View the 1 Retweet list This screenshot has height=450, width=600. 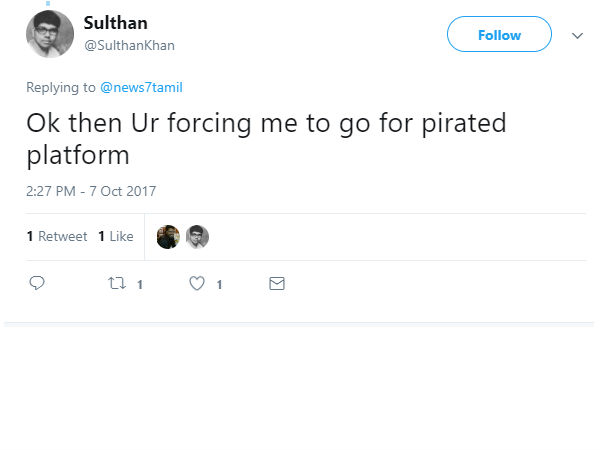[57, 237]
